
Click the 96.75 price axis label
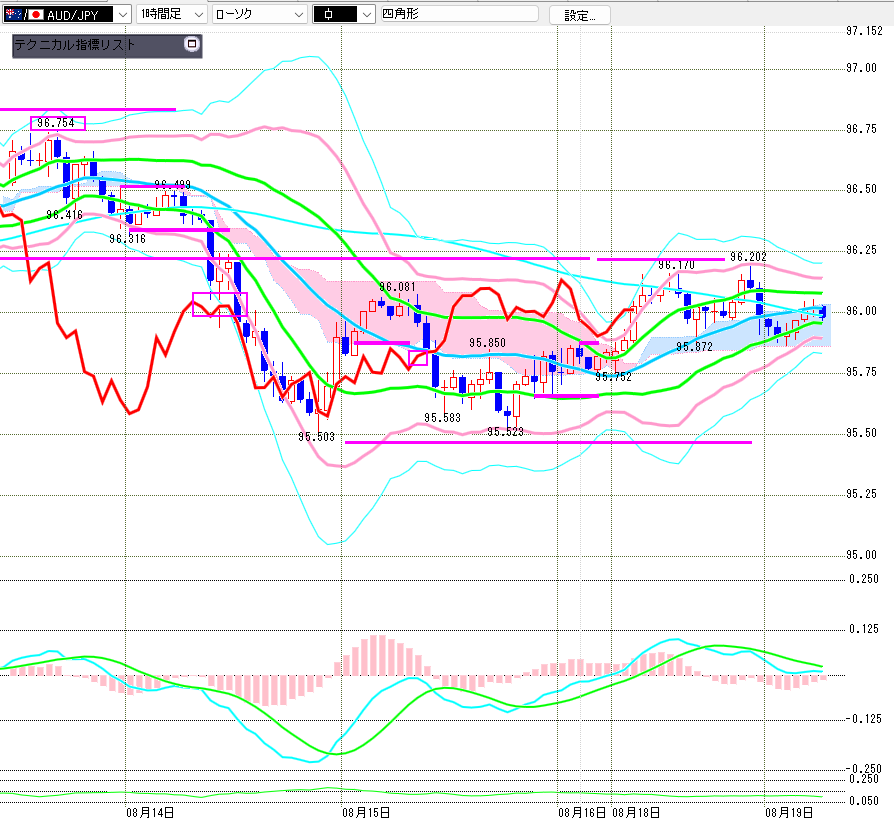tap(862, 129)
